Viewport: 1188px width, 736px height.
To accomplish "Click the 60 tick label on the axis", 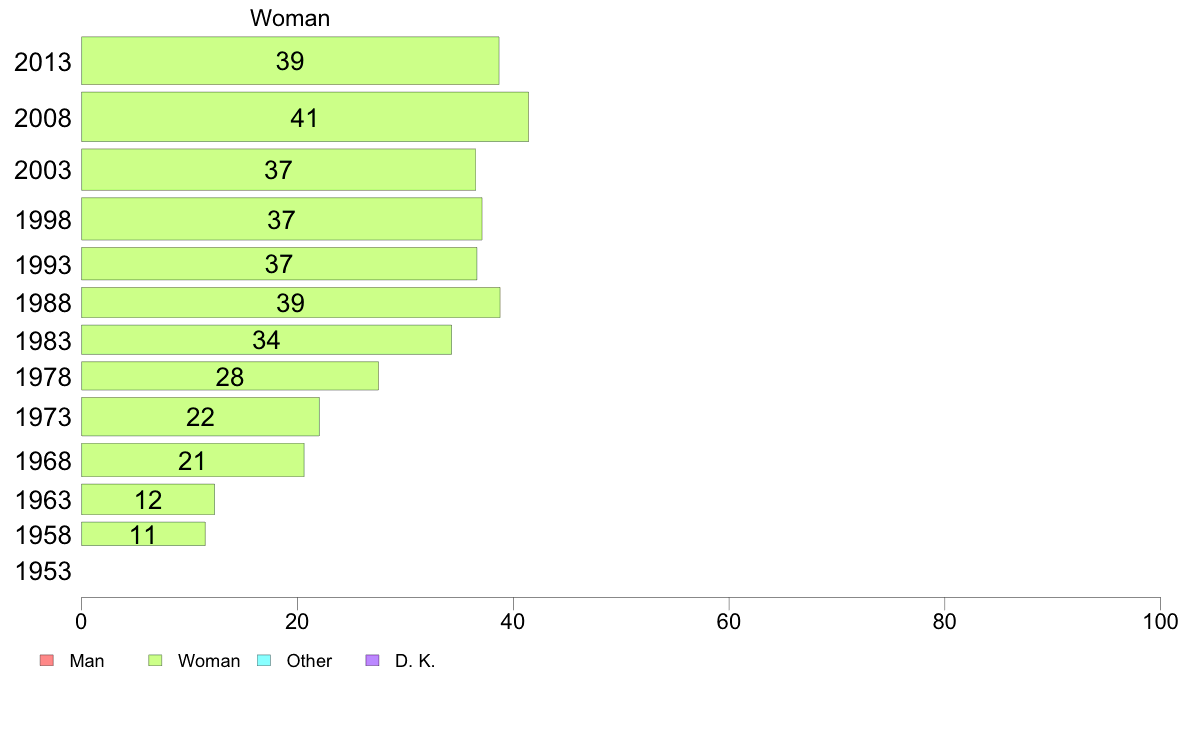I will click(728, 622).
